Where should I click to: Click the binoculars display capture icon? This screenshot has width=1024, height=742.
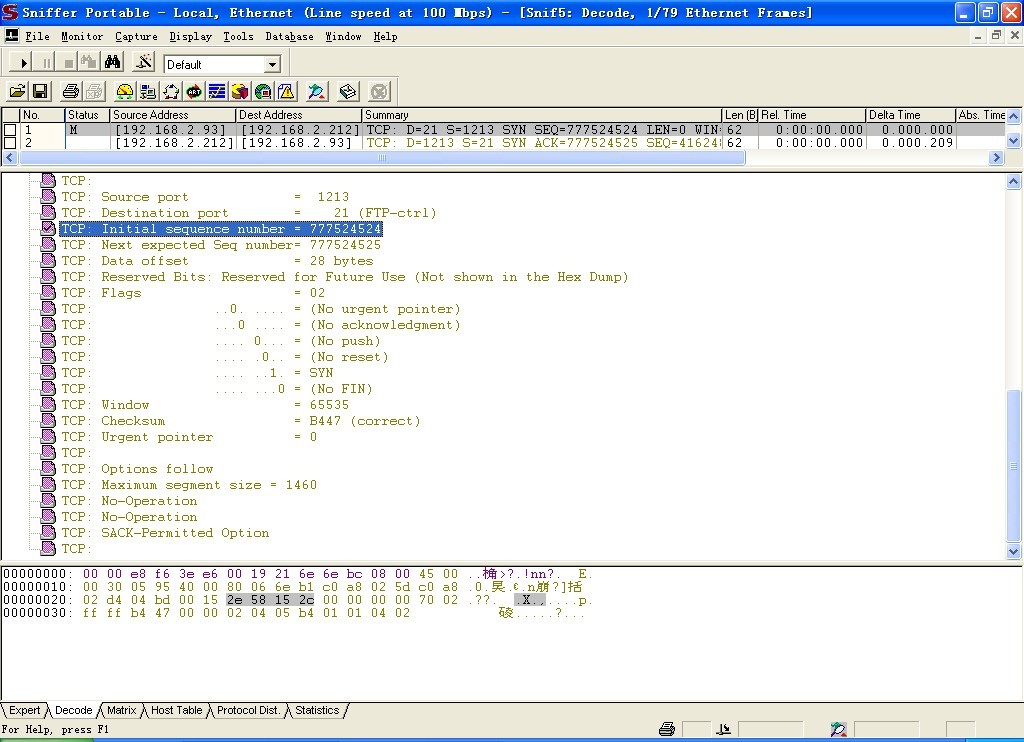[112, 63]
